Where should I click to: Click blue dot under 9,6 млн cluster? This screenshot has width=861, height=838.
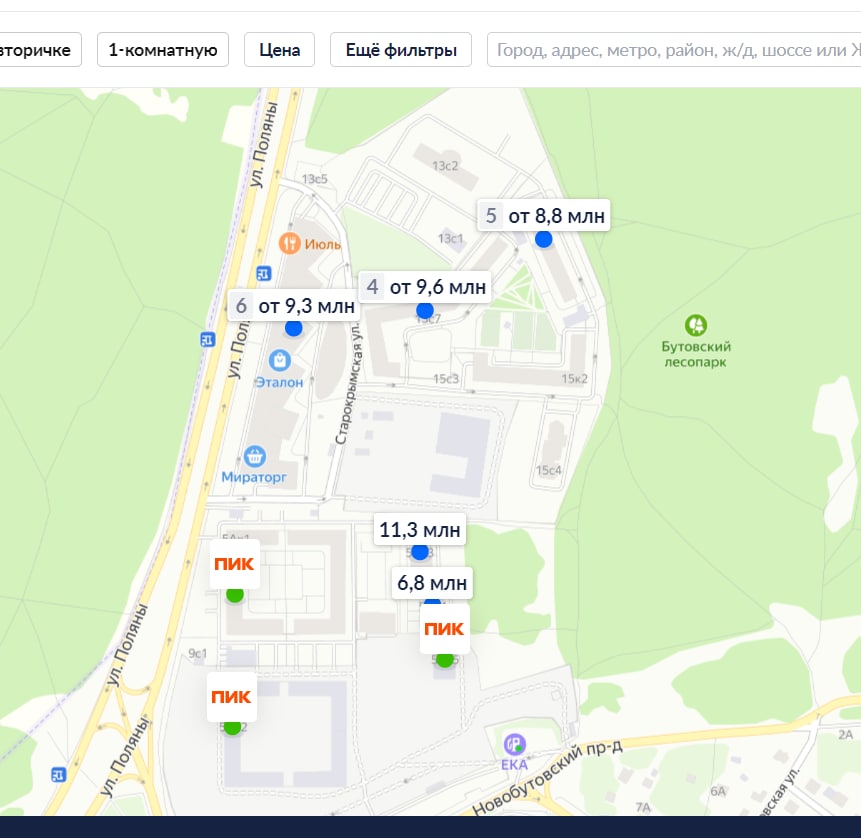(x=425, y=311)
